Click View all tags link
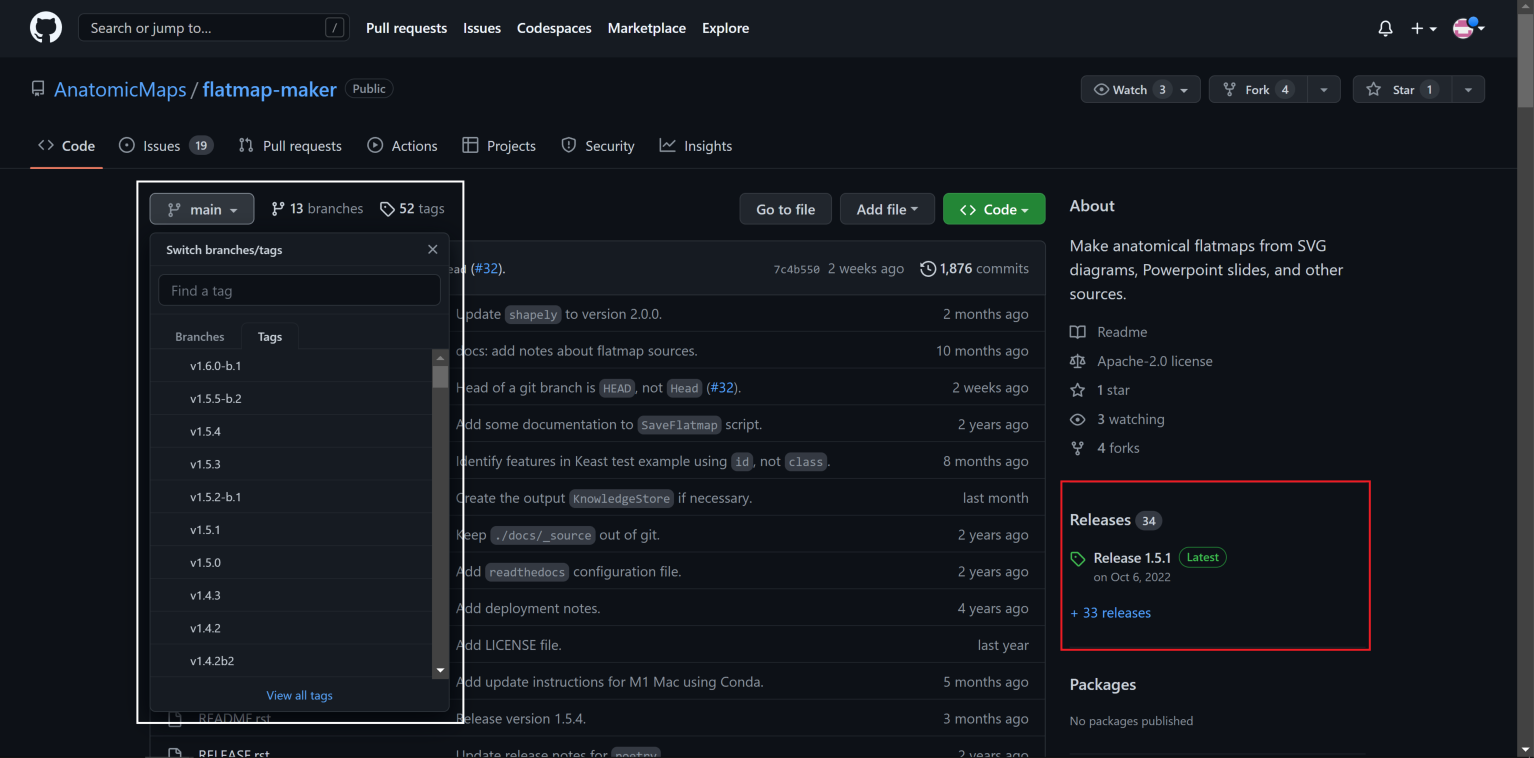Screen dimensions: 1534x758 pos(299,695)
